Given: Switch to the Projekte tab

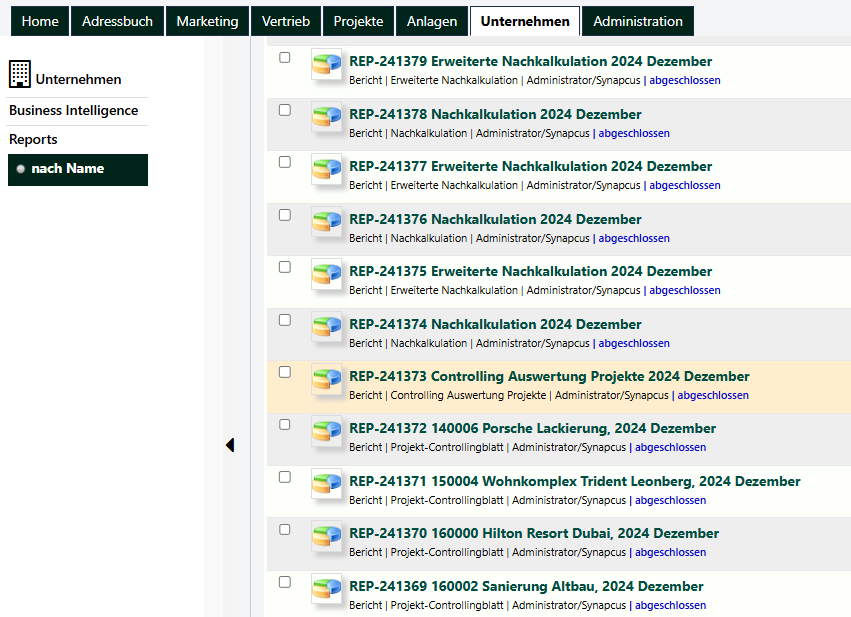Looking at the screenshot, I should (x=358, y=21).
